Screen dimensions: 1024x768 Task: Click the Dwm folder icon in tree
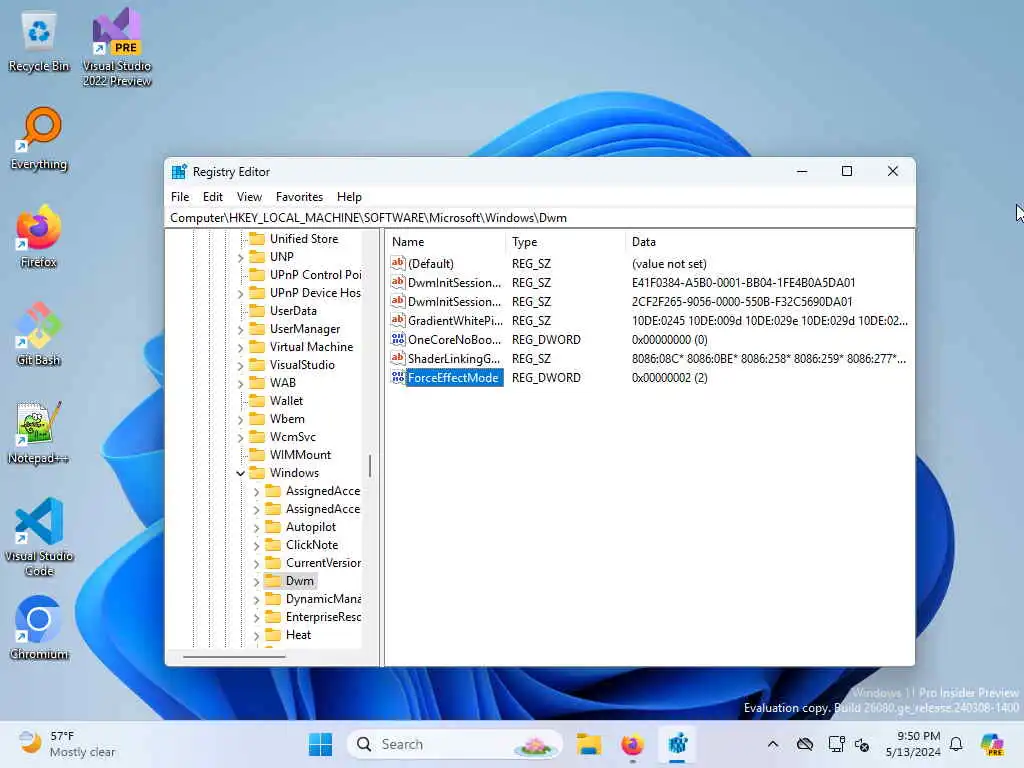pos(273,581)
